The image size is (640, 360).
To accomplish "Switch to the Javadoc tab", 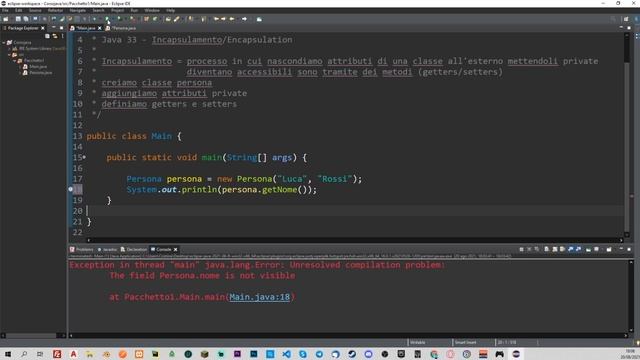I will [x=107, y=249].
